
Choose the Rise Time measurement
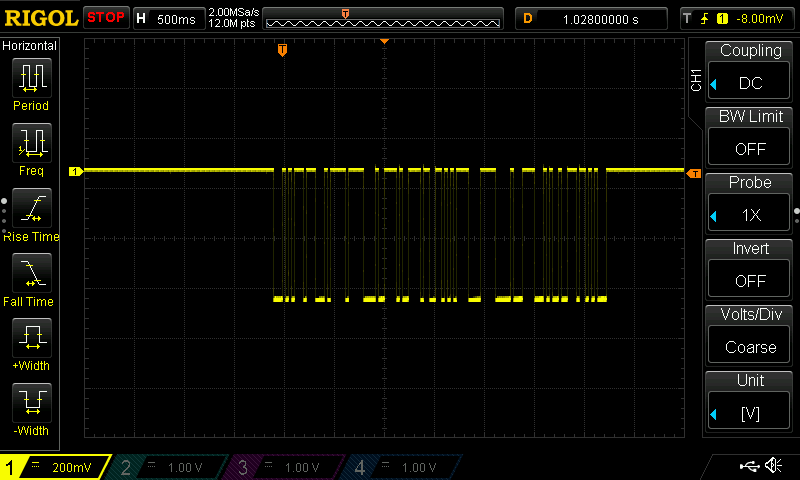click(x=30, y=213)
